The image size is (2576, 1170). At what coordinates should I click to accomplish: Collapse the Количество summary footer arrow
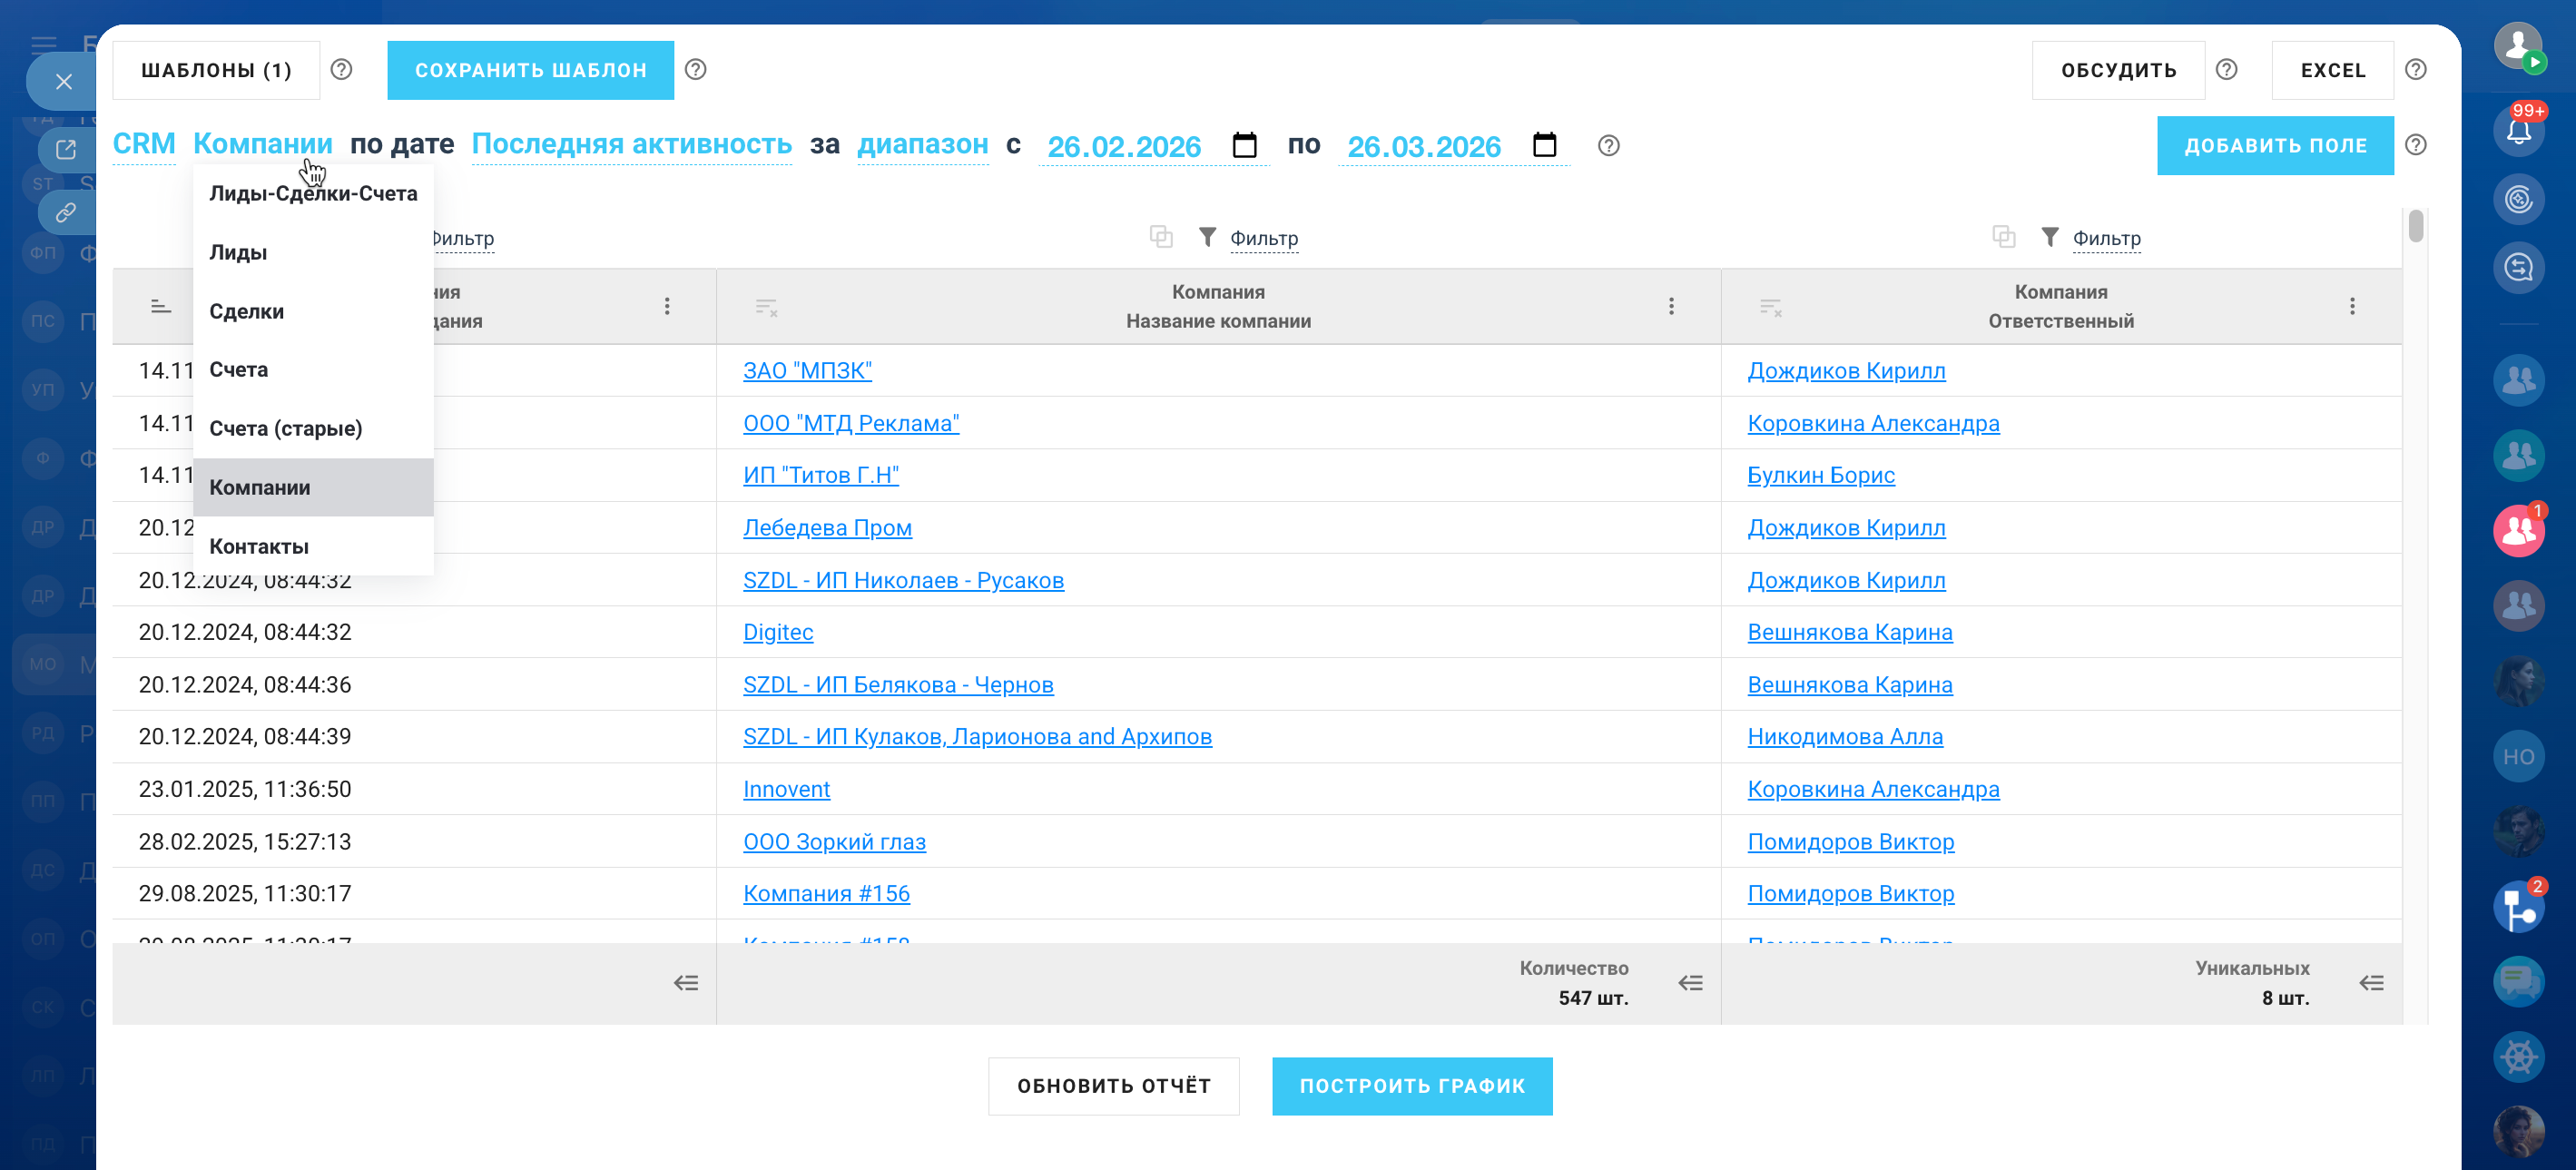click(1690, 983)
